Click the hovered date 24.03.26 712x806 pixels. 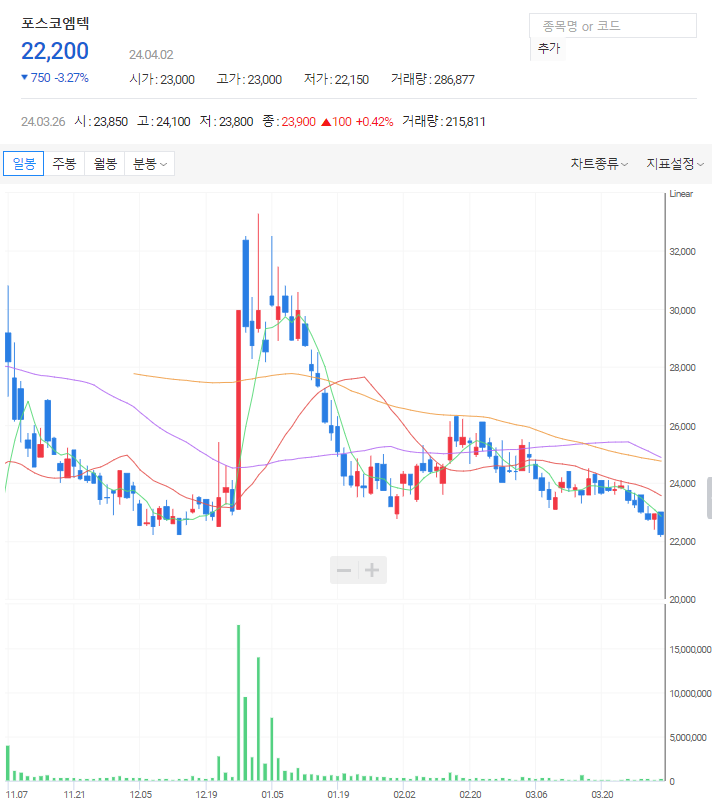pos(43,122)
